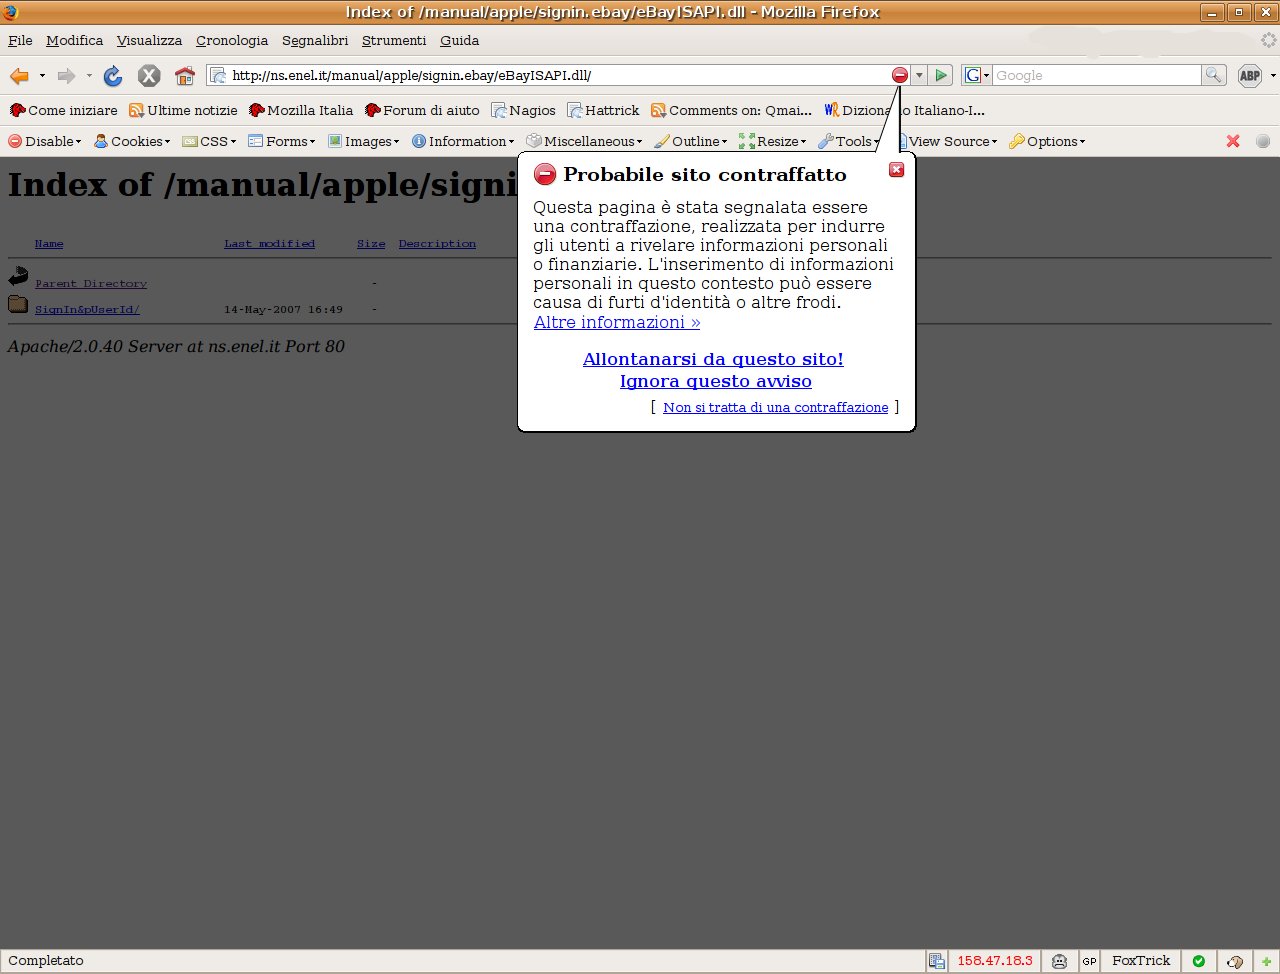Reload the current page
1280x974 pixels.
point(113,76)
